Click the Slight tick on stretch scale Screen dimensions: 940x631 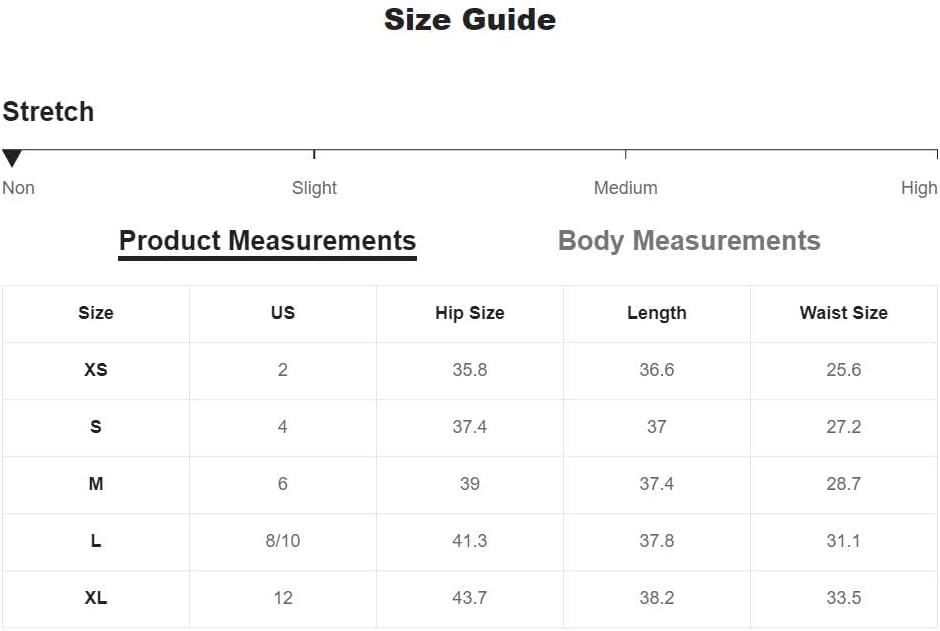(x=314, y=155)
